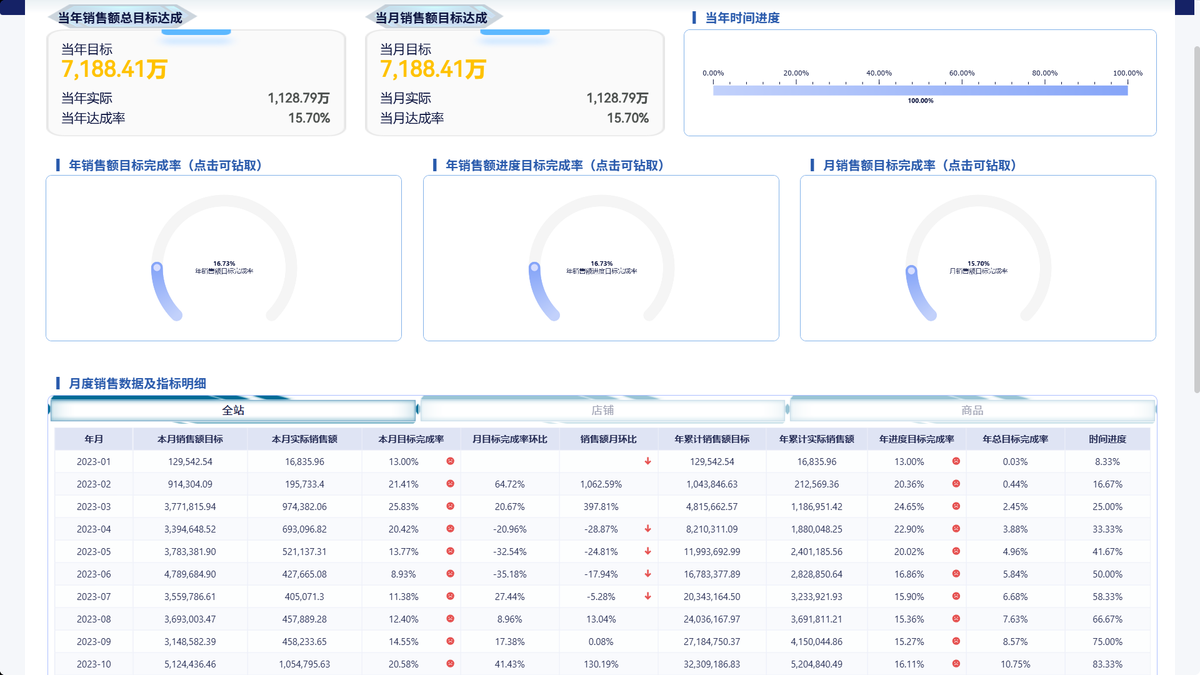
Task: Click the 年月 column header
Action: point(93,439)
